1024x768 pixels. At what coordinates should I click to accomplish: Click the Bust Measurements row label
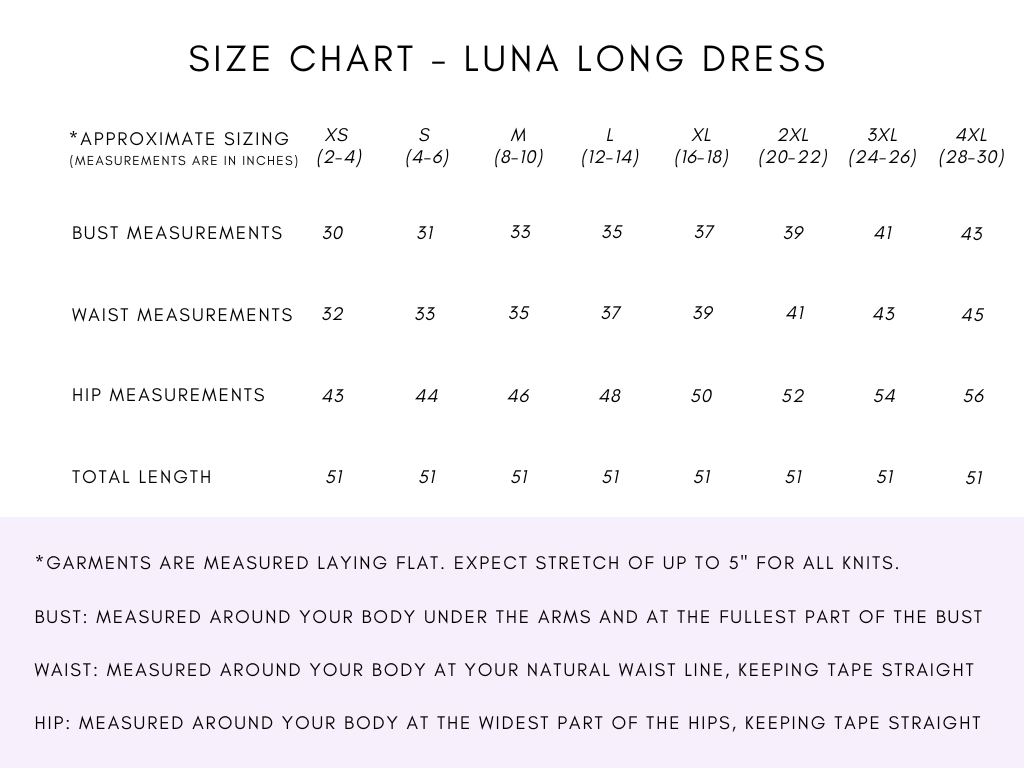coord(177,233)
